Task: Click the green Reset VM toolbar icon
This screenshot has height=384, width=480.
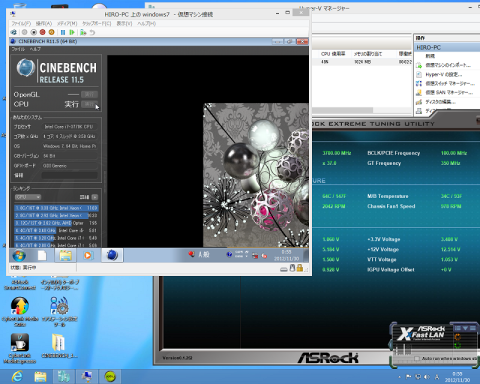Action: pyautogui.click(x=72, y=32)
